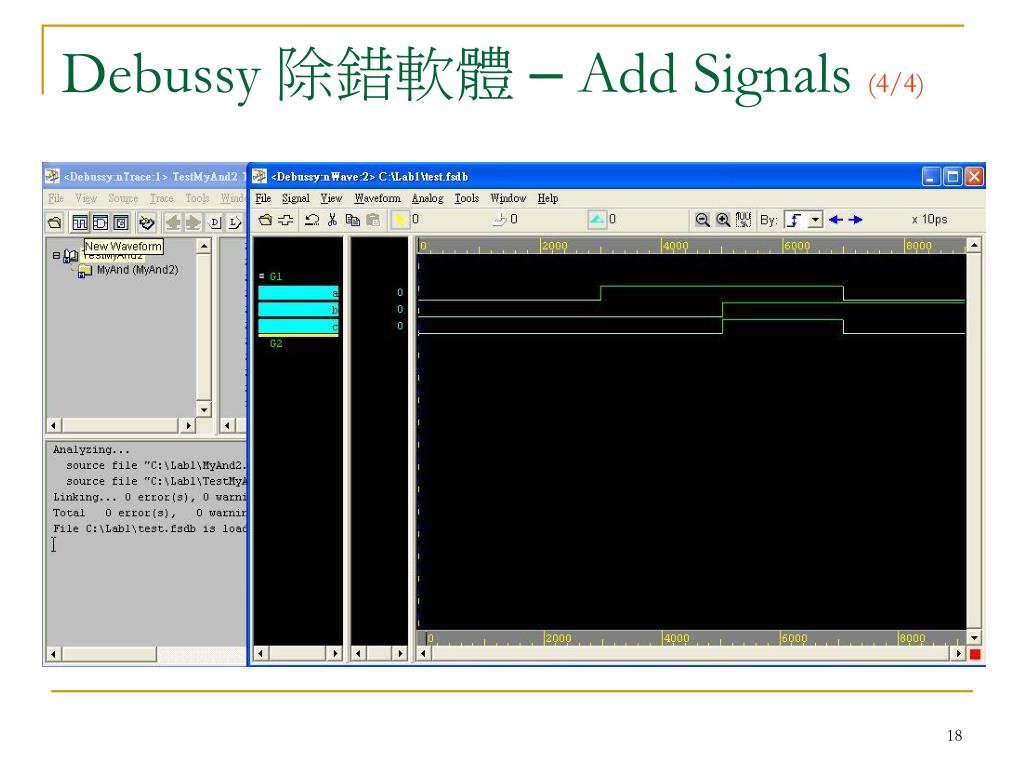Click nWave title bar application icon

click(x=259, y=176)
